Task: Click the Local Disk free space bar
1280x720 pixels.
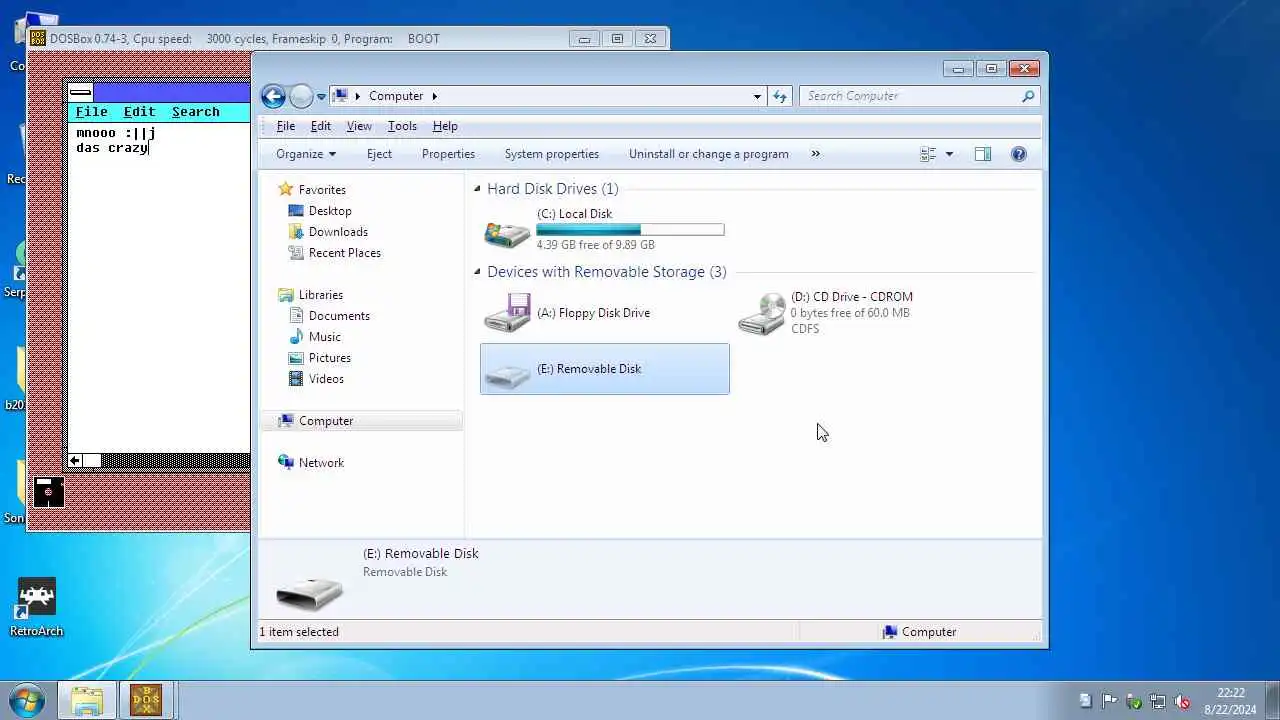Action: click(x=630, y=230)
